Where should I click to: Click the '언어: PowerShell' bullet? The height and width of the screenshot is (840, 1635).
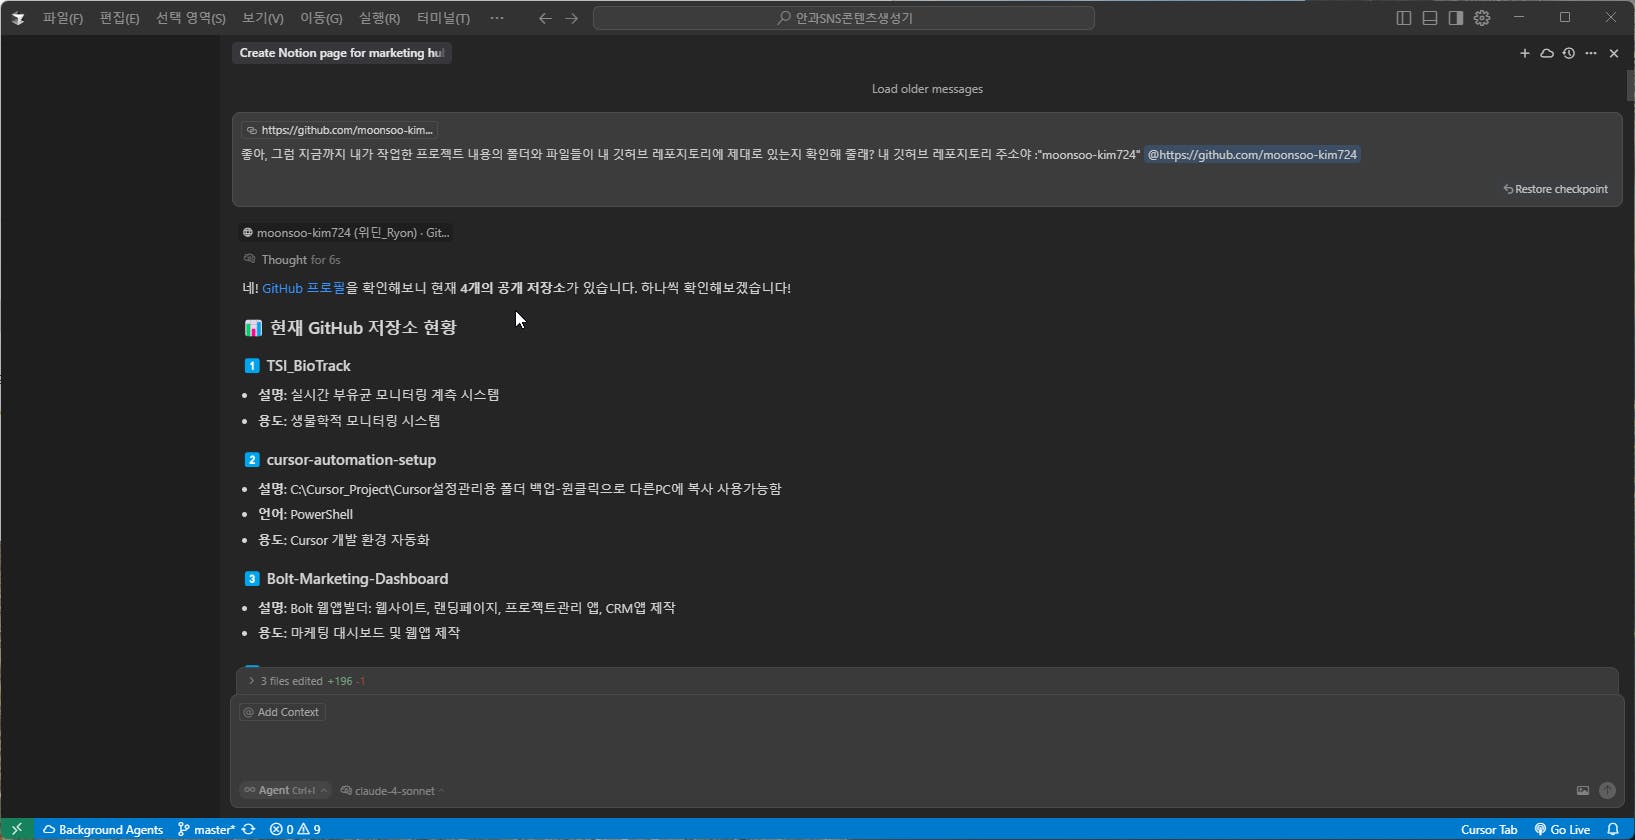point(305,514)
